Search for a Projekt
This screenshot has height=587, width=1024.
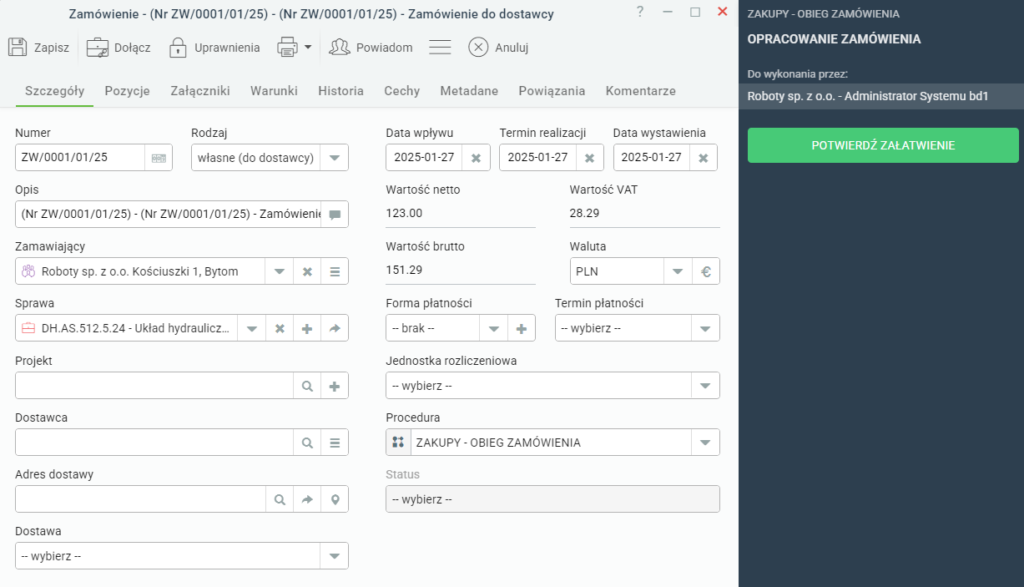307,386
